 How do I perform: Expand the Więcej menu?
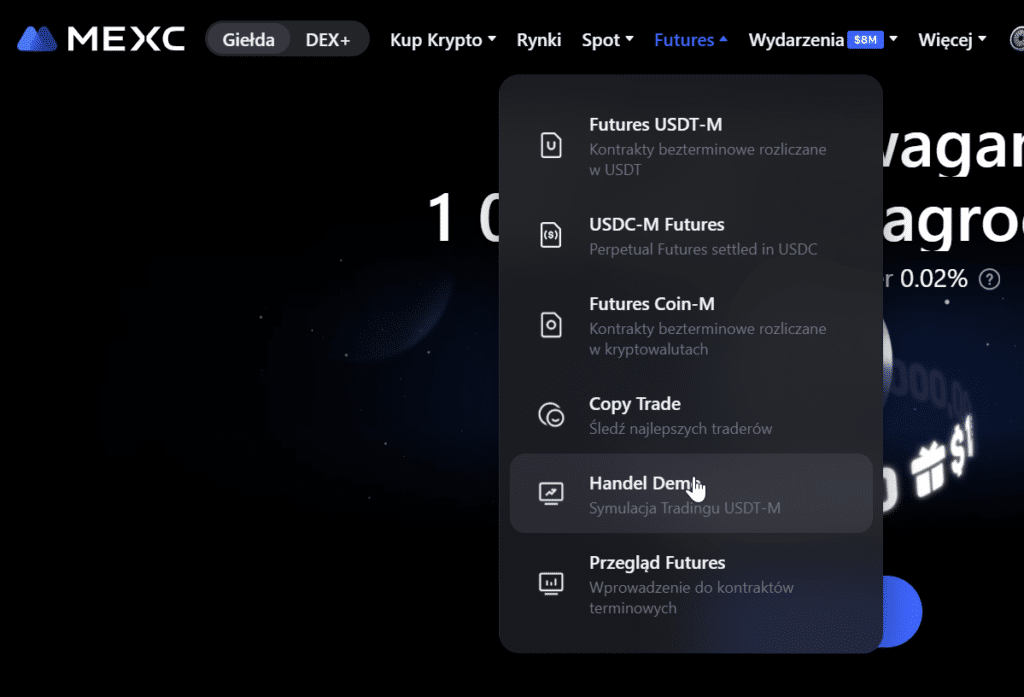pyautogui.click(x=951, y=40)
